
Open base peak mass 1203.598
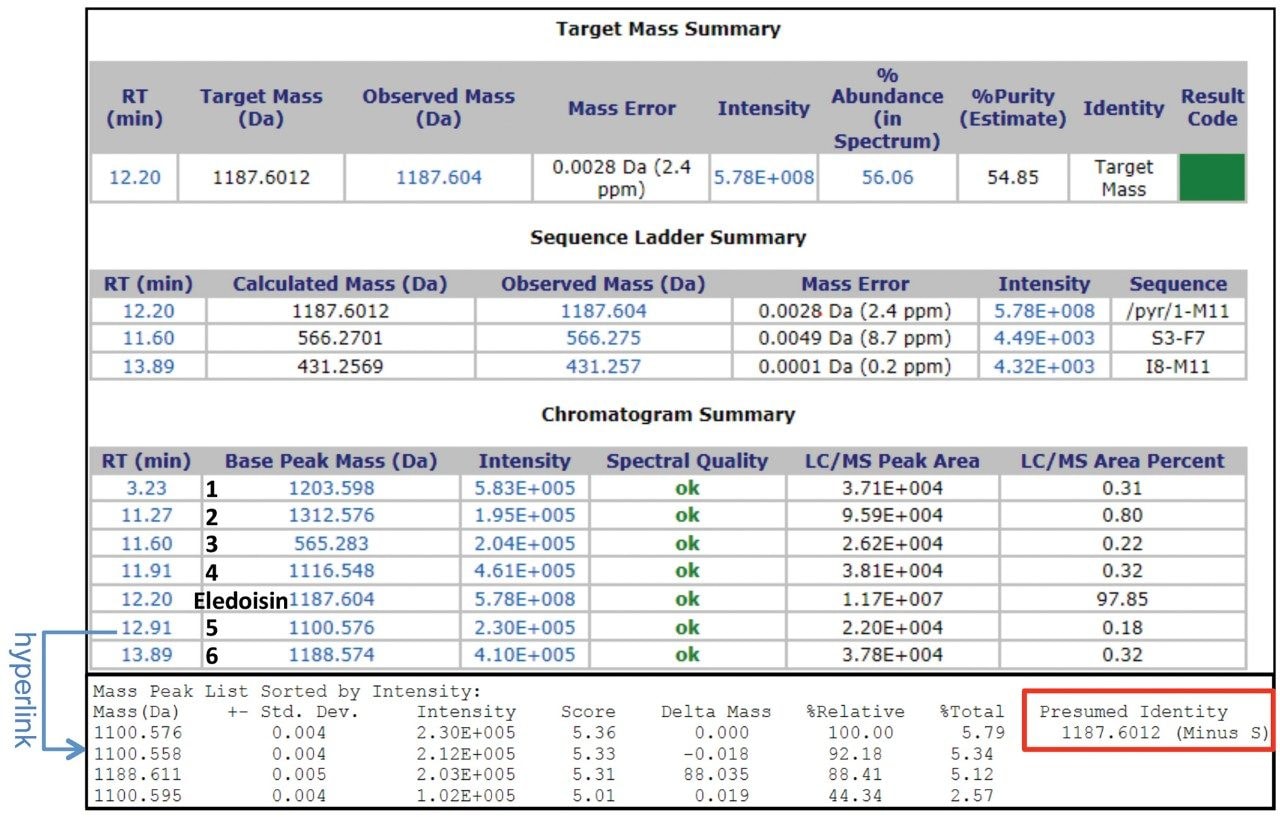coord(332,489)
